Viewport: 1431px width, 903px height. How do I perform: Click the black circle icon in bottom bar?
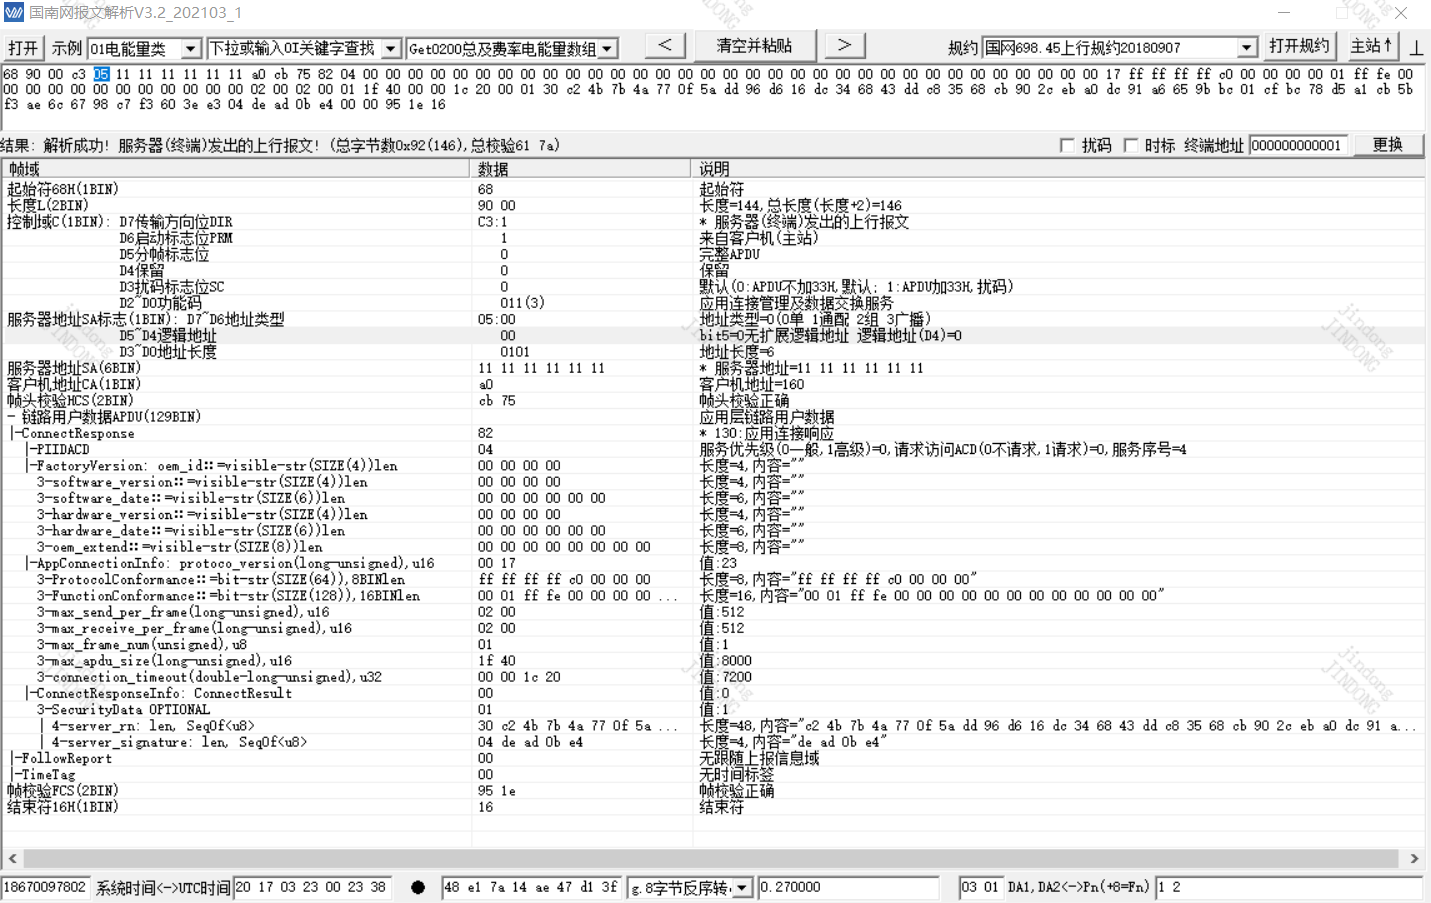(418, 887)
